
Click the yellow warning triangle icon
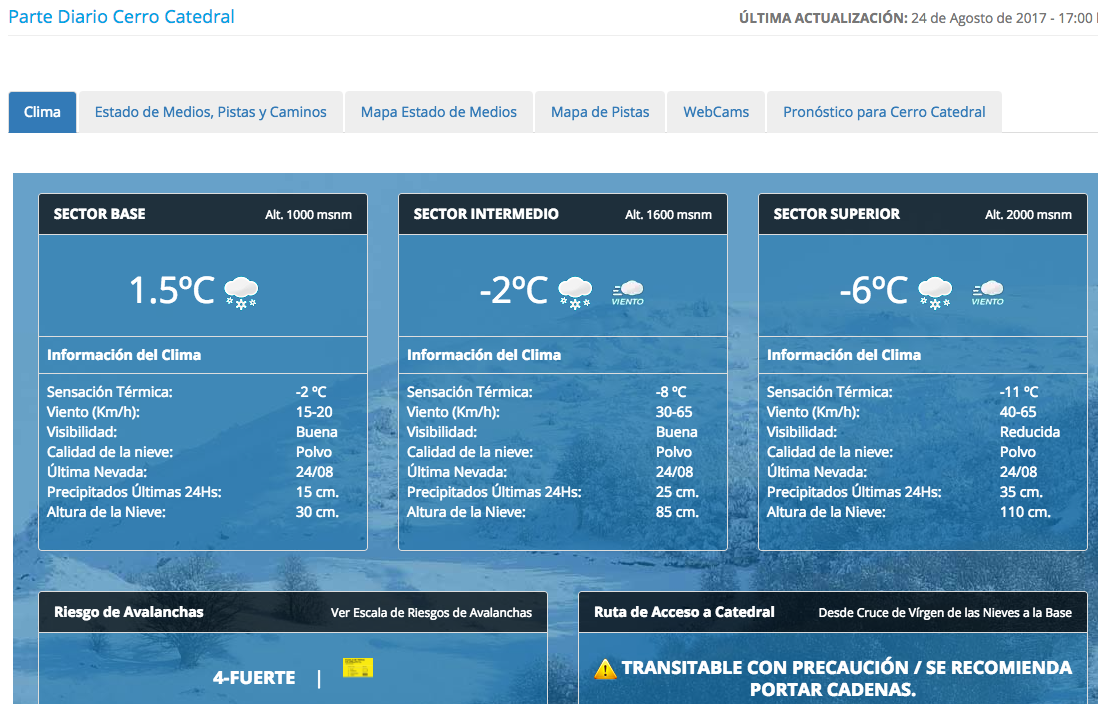pyautogui.click(x=605, y=669)
